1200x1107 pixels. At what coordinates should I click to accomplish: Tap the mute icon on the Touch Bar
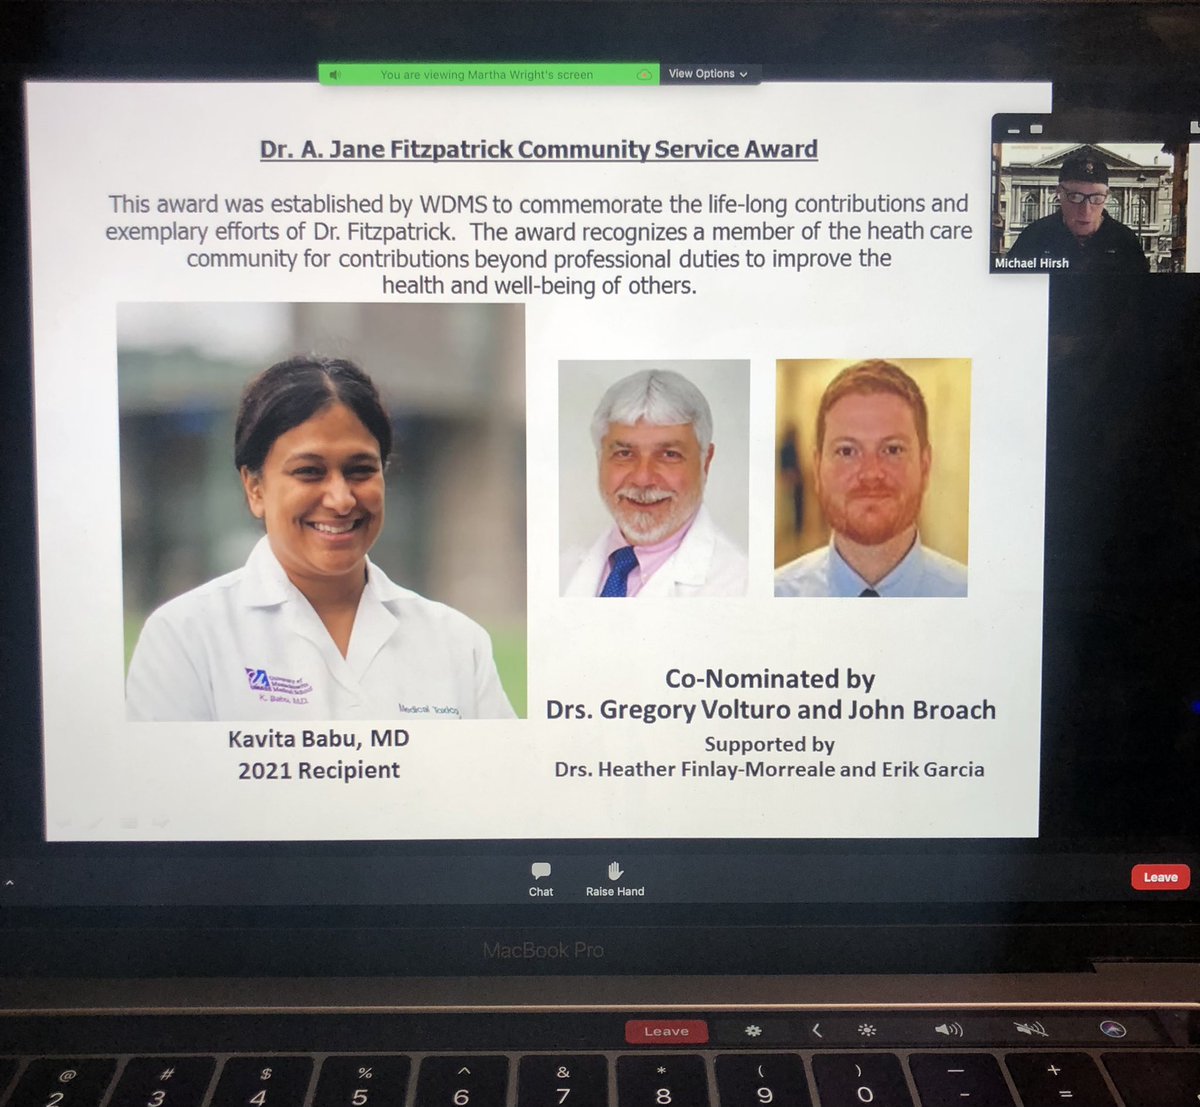pyautogui.click(x=1031, y=1028)
